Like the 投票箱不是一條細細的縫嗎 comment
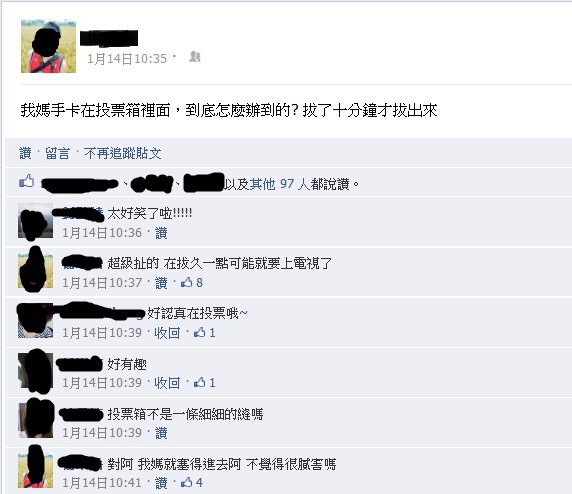 click(161, 433)
